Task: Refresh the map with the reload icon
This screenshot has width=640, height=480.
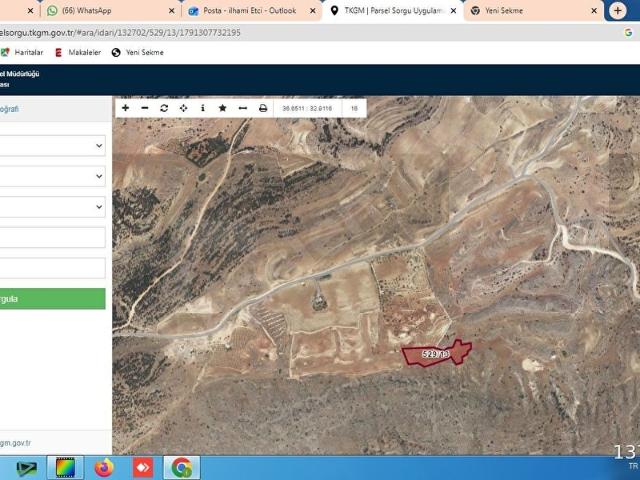Action: tap(164, 108)
